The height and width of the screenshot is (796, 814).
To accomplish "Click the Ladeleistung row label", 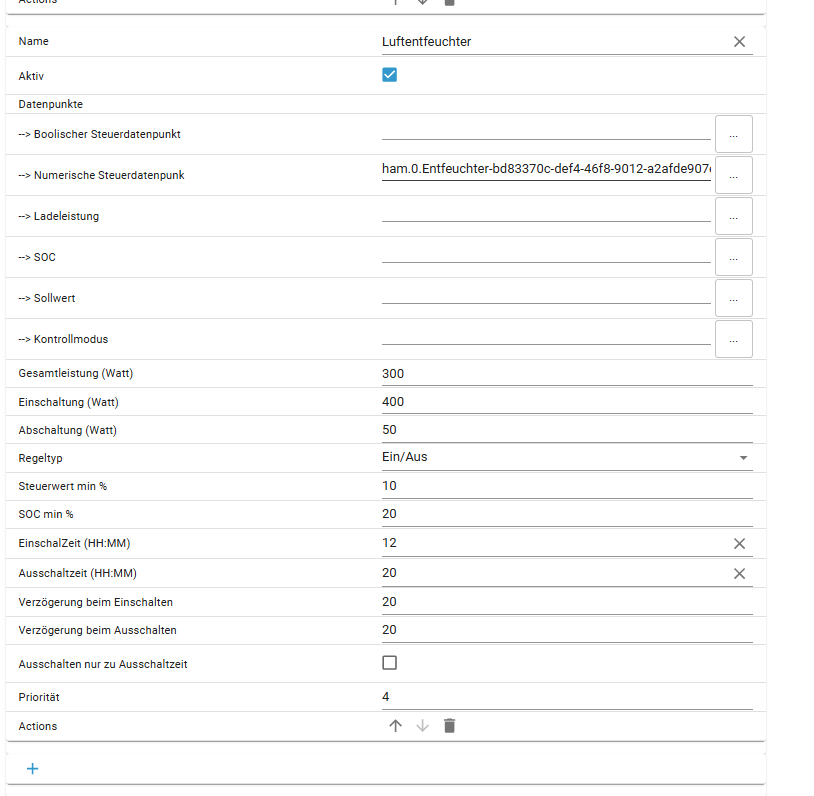I will pos(59,216).
